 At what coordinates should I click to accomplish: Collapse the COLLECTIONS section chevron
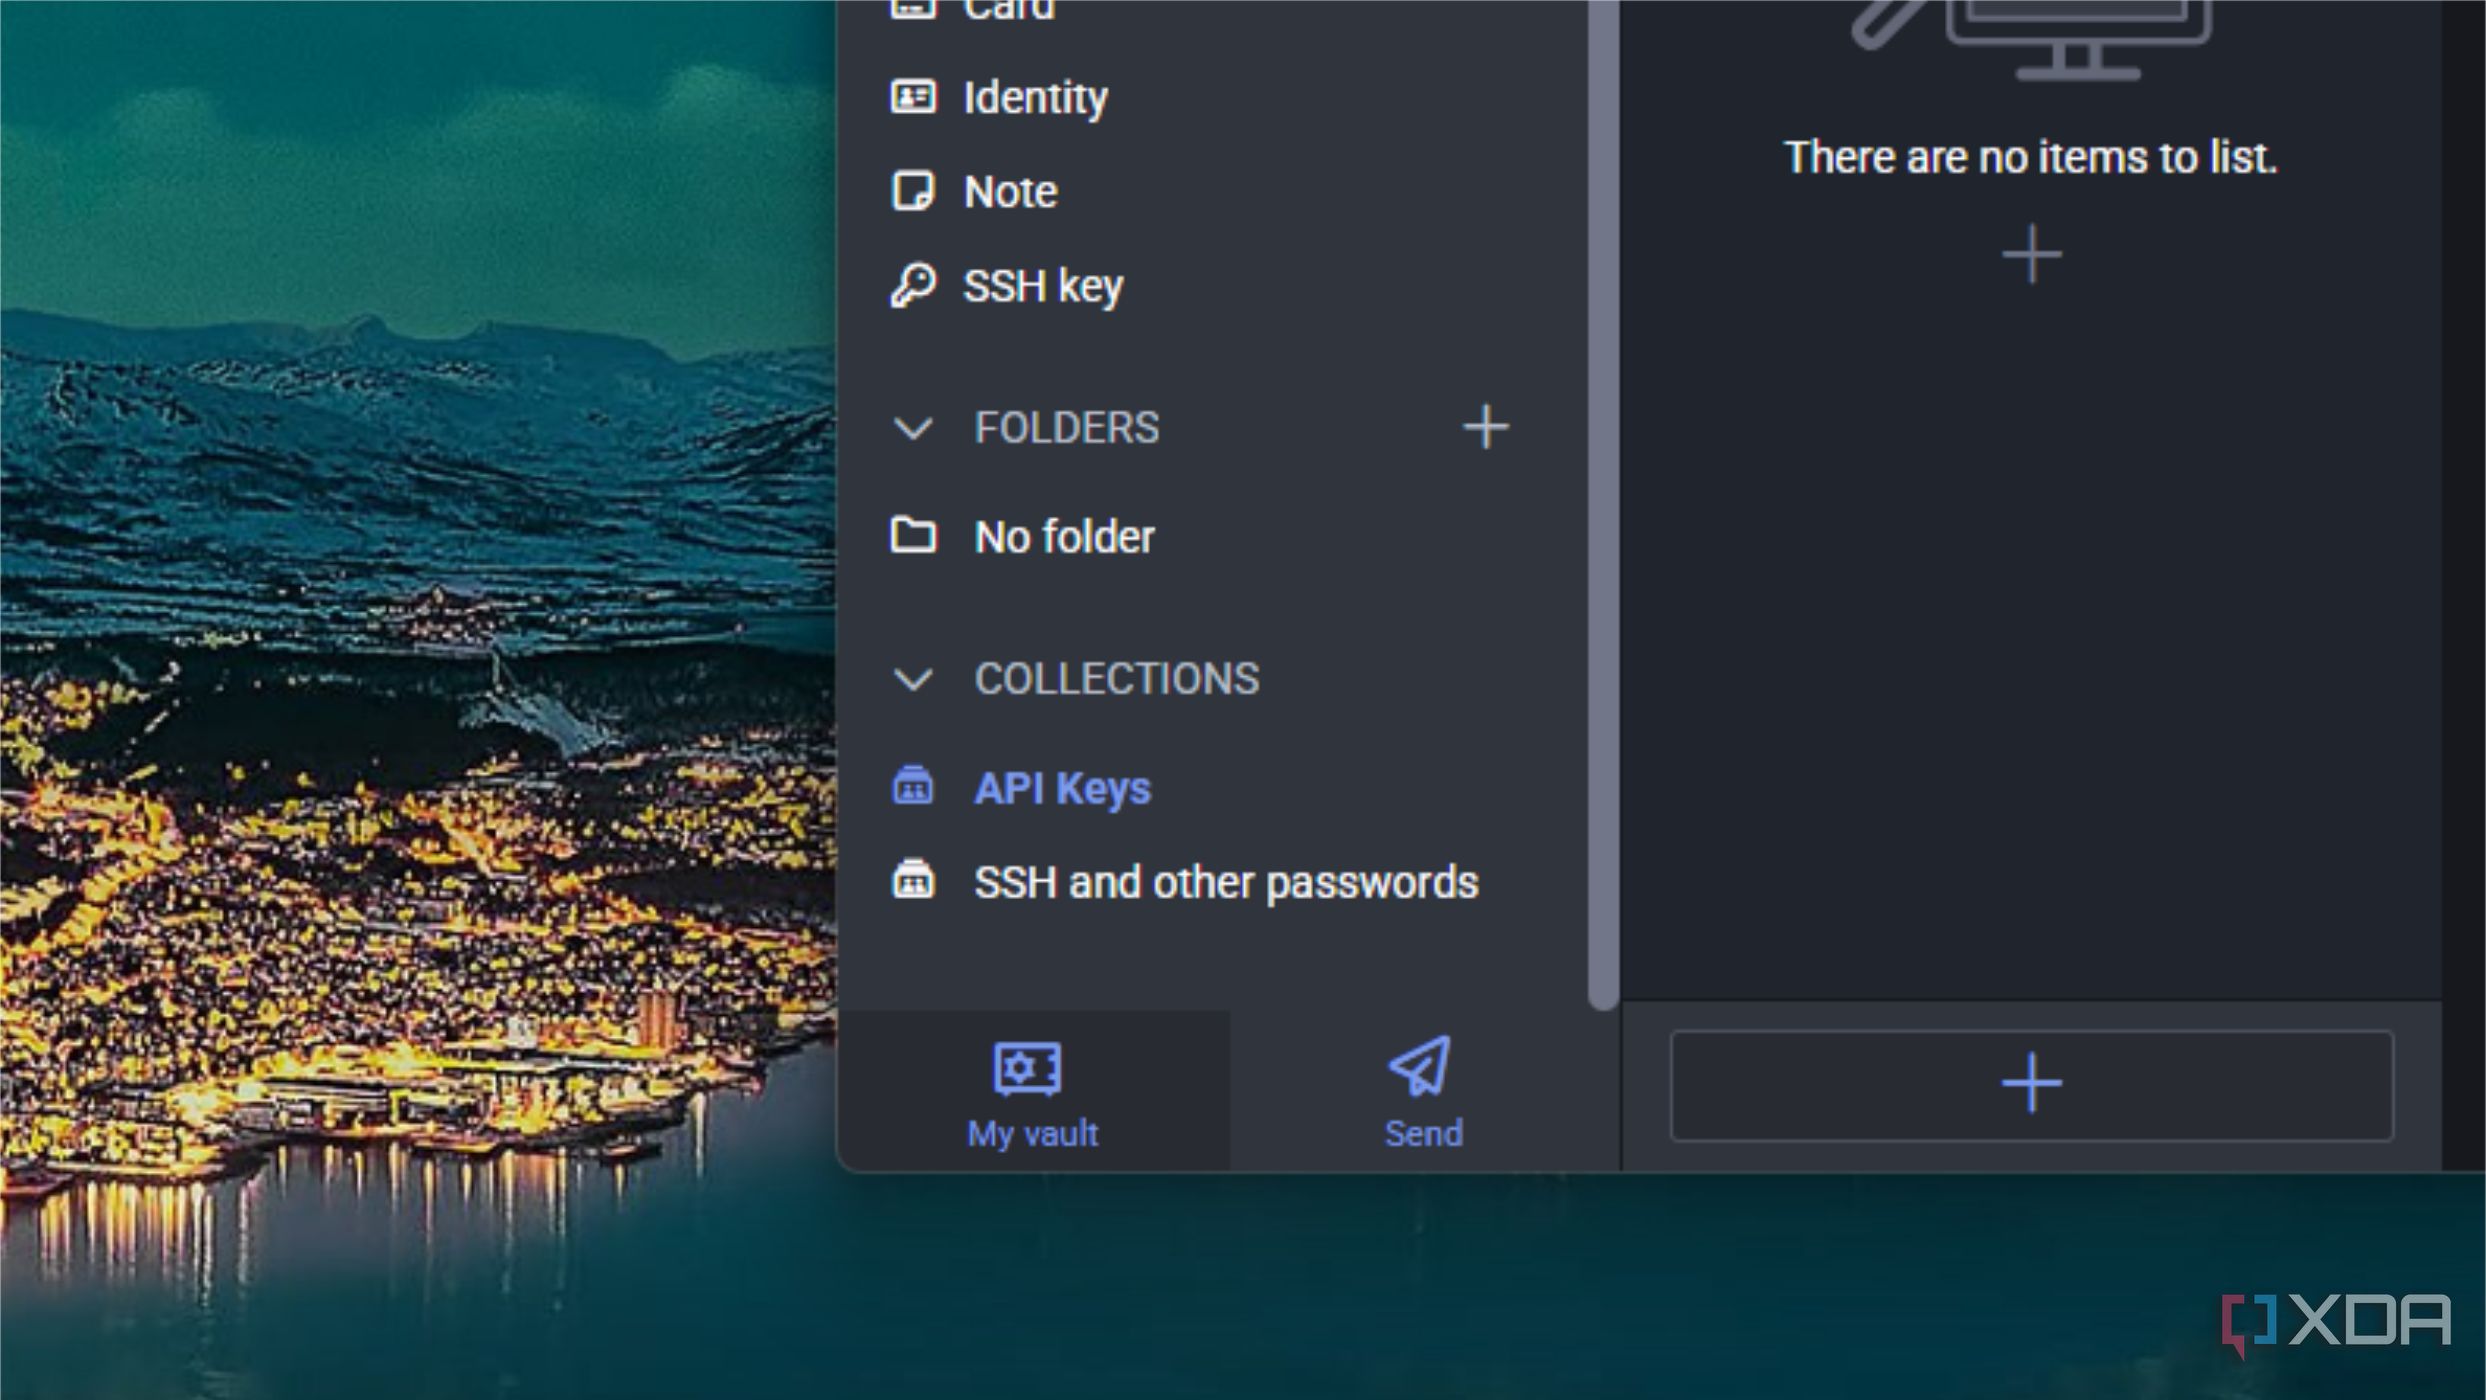click(913, 680)
